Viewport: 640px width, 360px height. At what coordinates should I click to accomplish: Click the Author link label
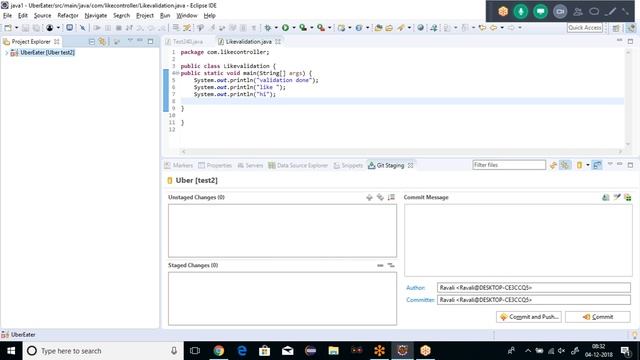415,288
